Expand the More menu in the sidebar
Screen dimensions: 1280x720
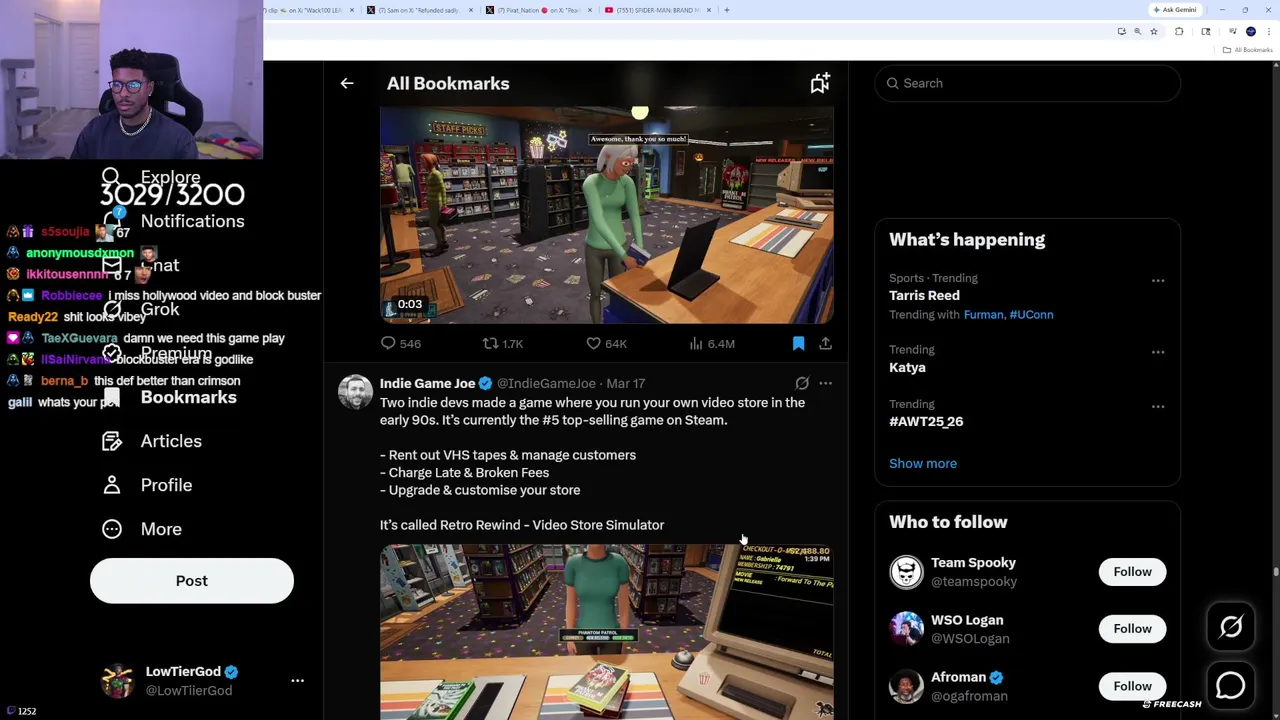[x=142, y=530]
